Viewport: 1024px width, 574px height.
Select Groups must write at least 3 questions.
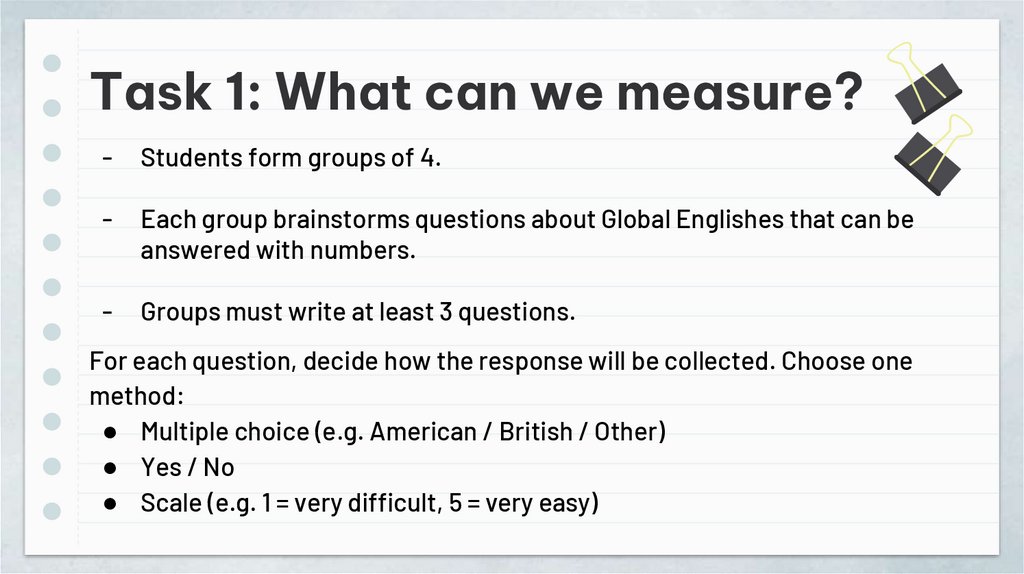357,312
